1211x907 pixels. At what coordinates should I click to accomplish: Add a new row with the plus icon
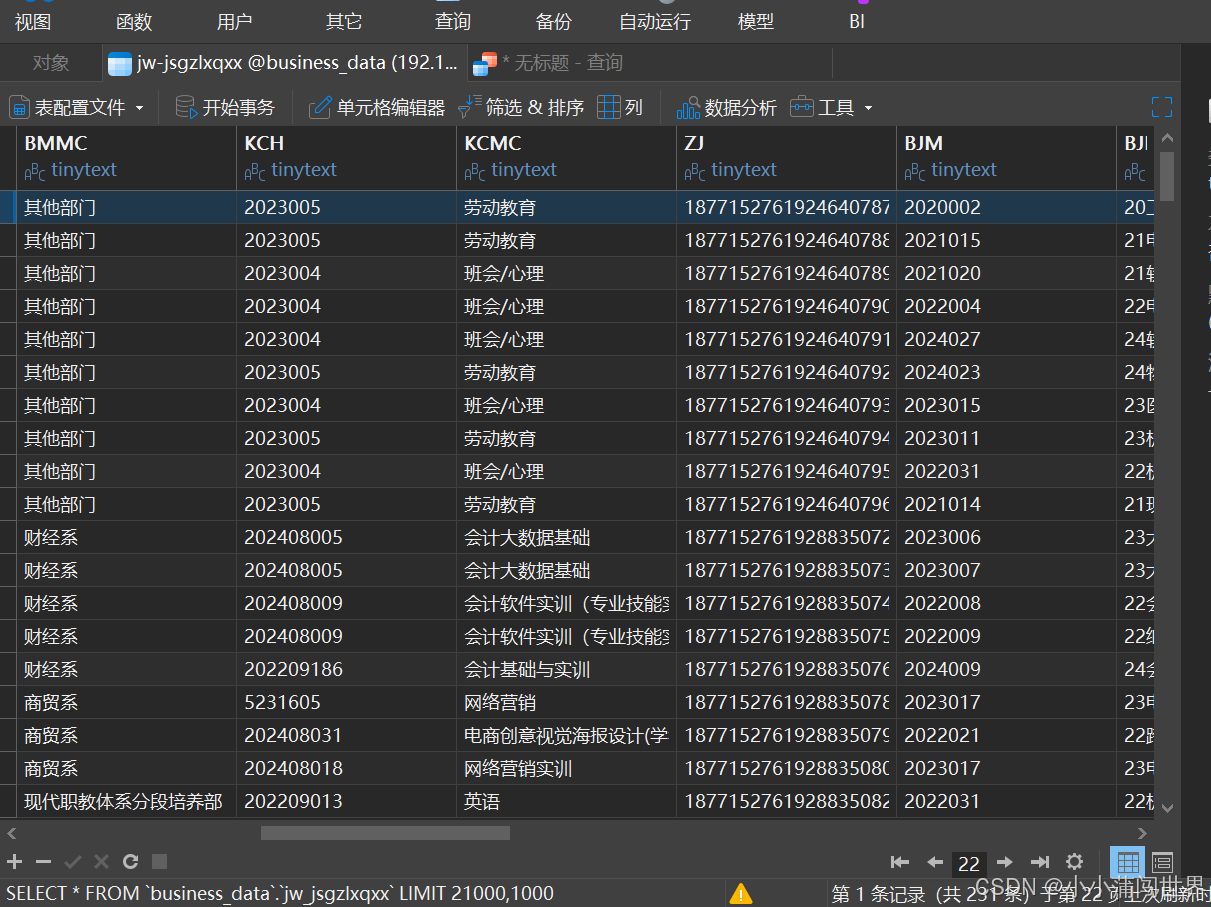point(14,862)
